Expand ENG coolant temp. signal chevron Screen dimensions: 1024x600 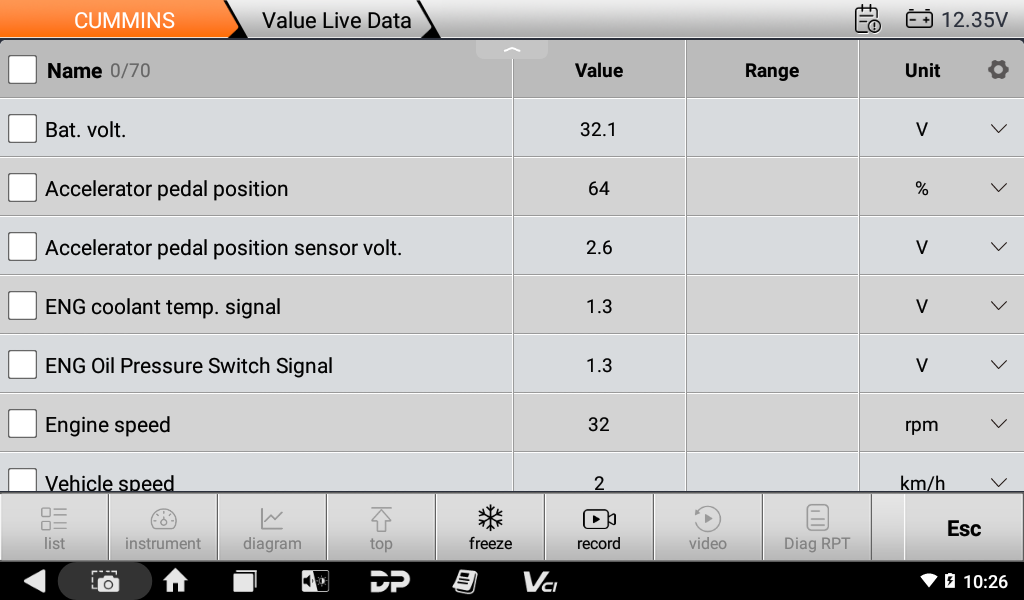998,306
